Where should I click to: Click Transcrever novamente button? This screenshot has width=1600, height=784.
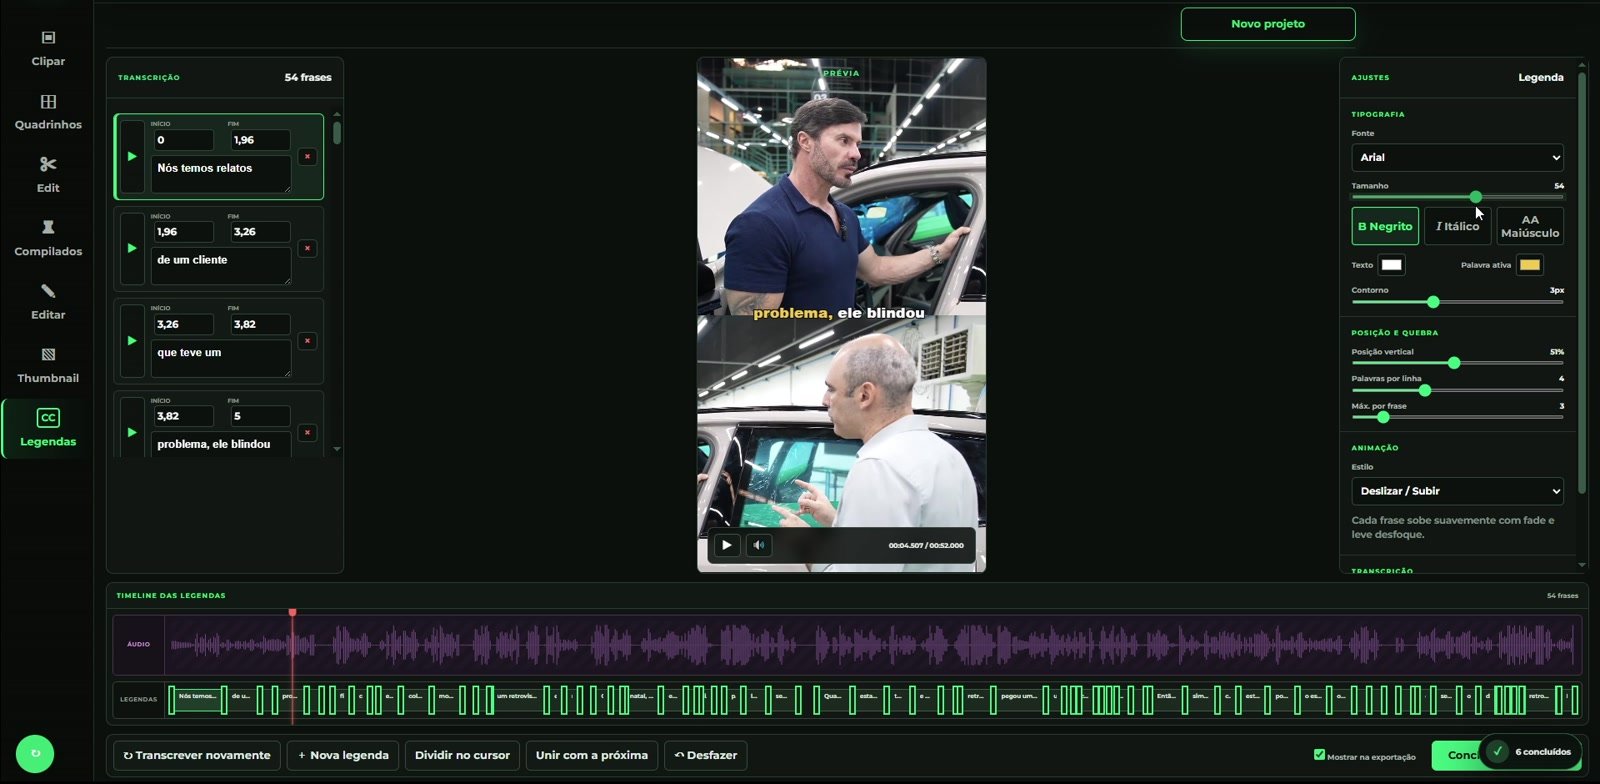coord(197,755)
